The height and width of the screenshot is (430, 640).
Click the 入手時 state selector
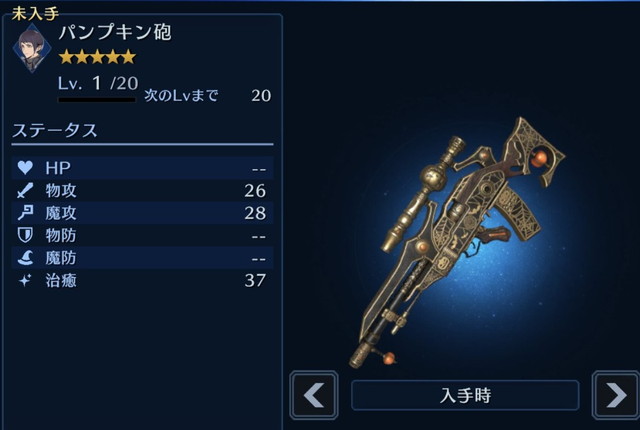(x=465, y=395)
